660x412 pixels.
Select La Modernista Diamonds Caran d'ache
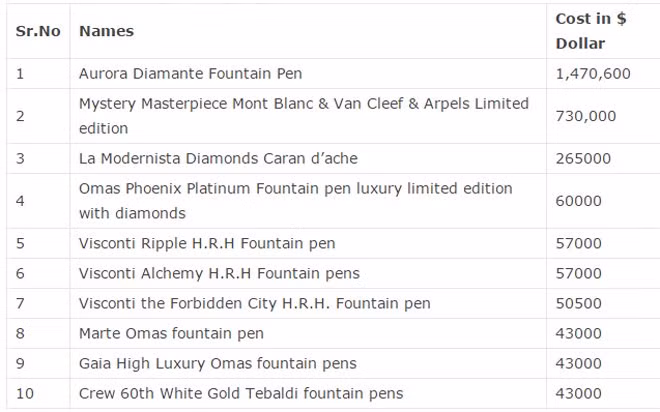coord(218,158)
